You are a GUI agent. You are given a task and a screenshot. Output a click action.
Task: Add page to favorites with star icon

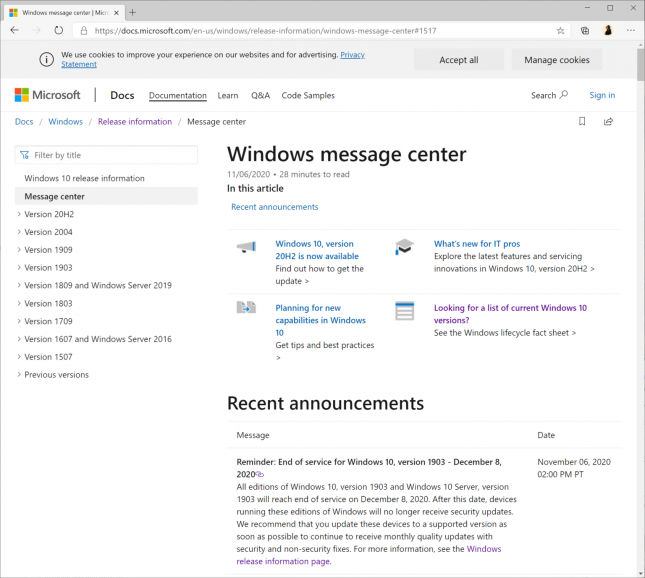560,30
